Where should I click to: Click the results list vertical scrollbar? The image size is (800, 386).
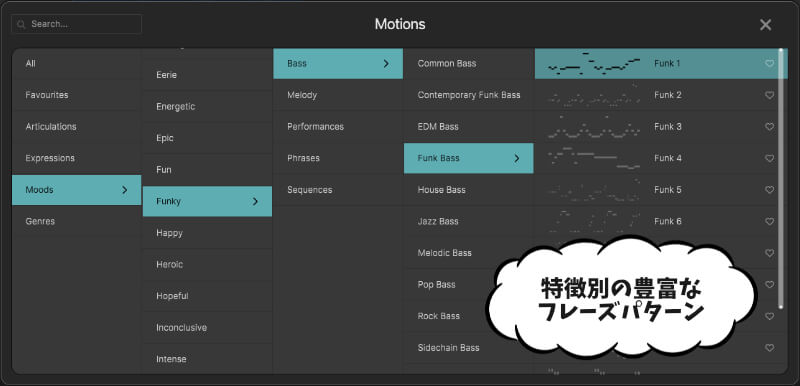tap(781, 178)
